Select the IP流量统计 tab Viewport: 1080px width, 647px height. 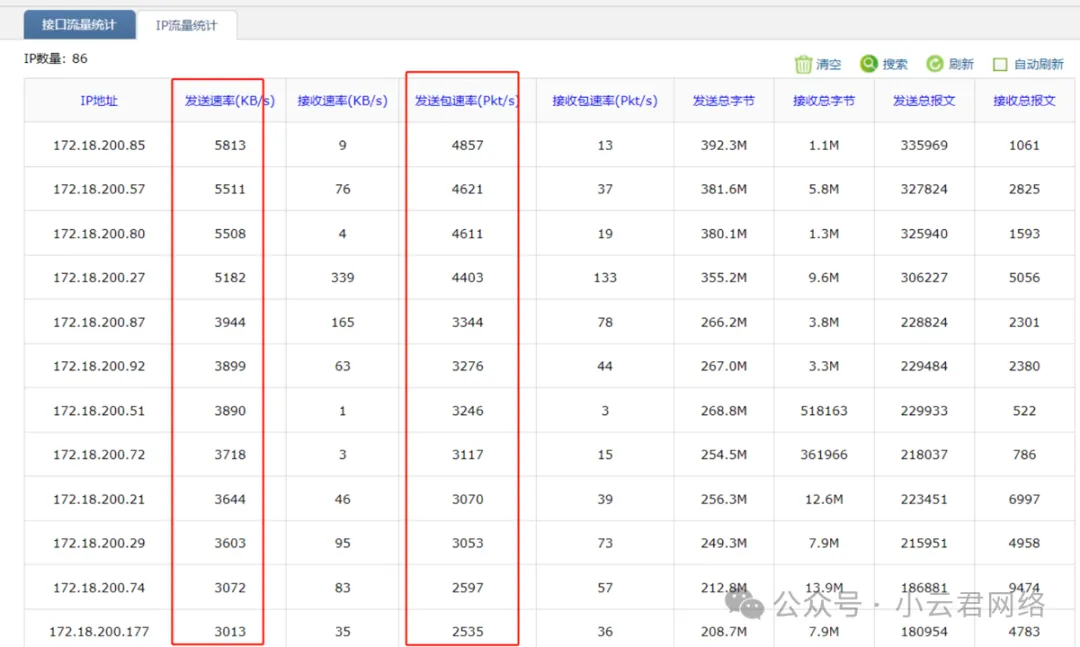click(186, 25)
